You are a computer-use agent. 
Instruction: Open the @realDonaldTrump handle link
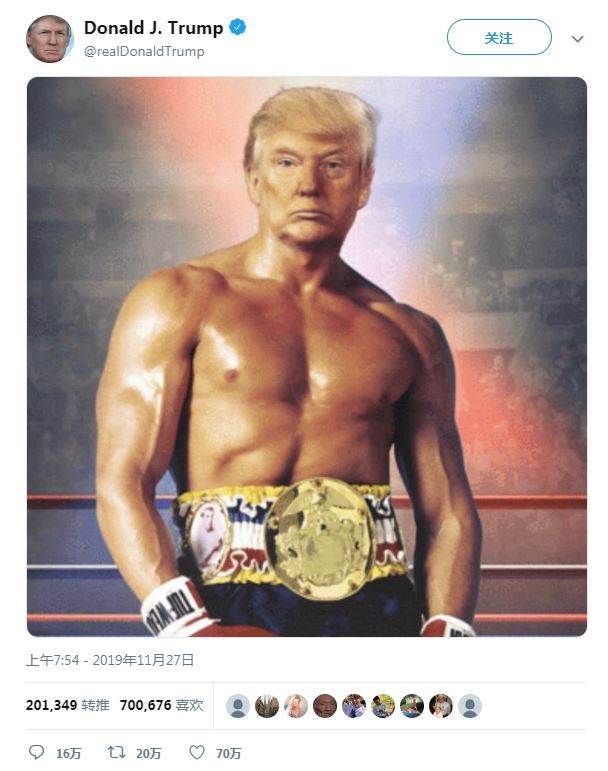[x=144, y=51]
